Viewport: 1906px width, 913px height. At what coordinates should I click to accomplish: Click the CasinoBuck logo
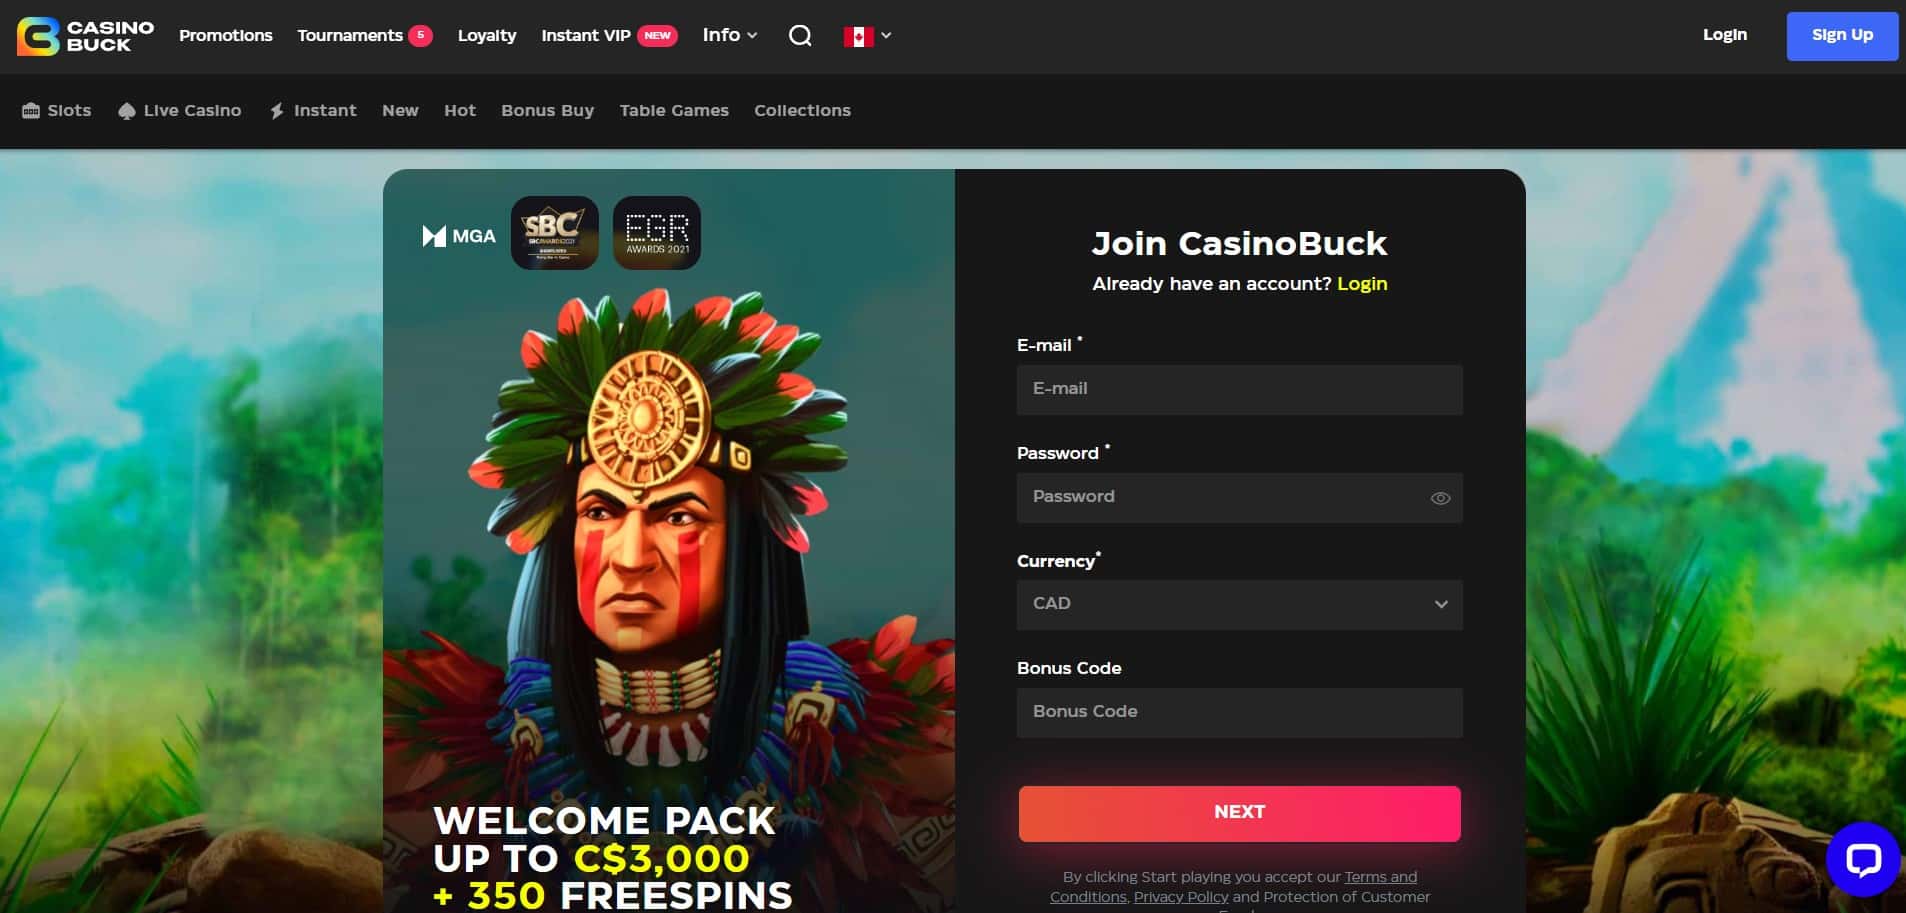(x=85, y=36)
